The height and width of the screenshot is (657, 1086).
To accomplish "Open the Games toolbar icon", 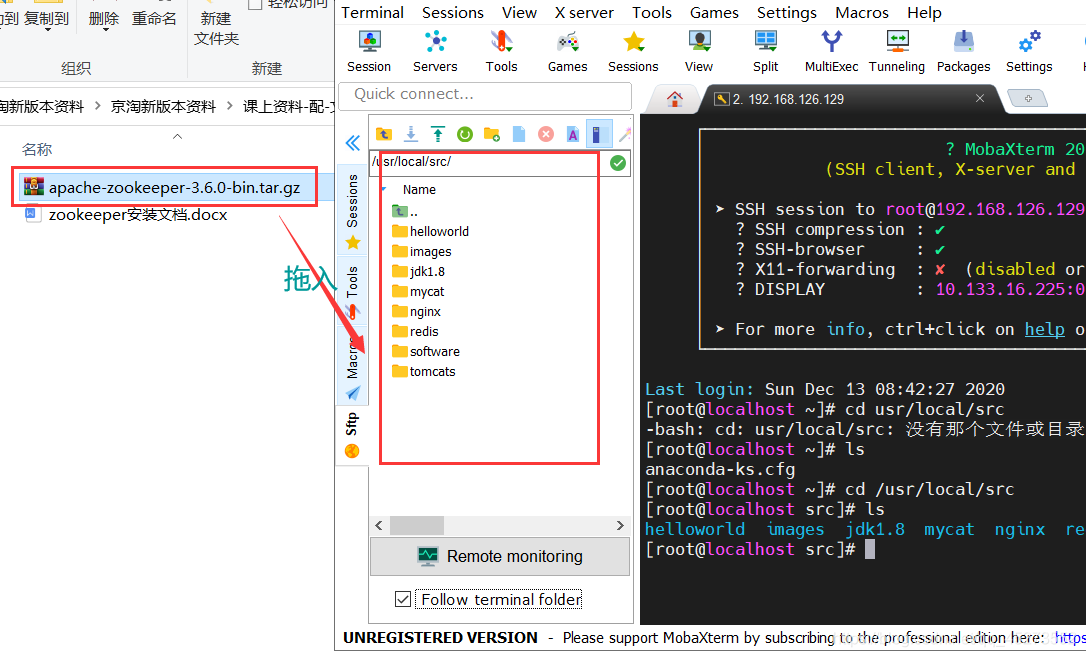I will coord(567,51).
